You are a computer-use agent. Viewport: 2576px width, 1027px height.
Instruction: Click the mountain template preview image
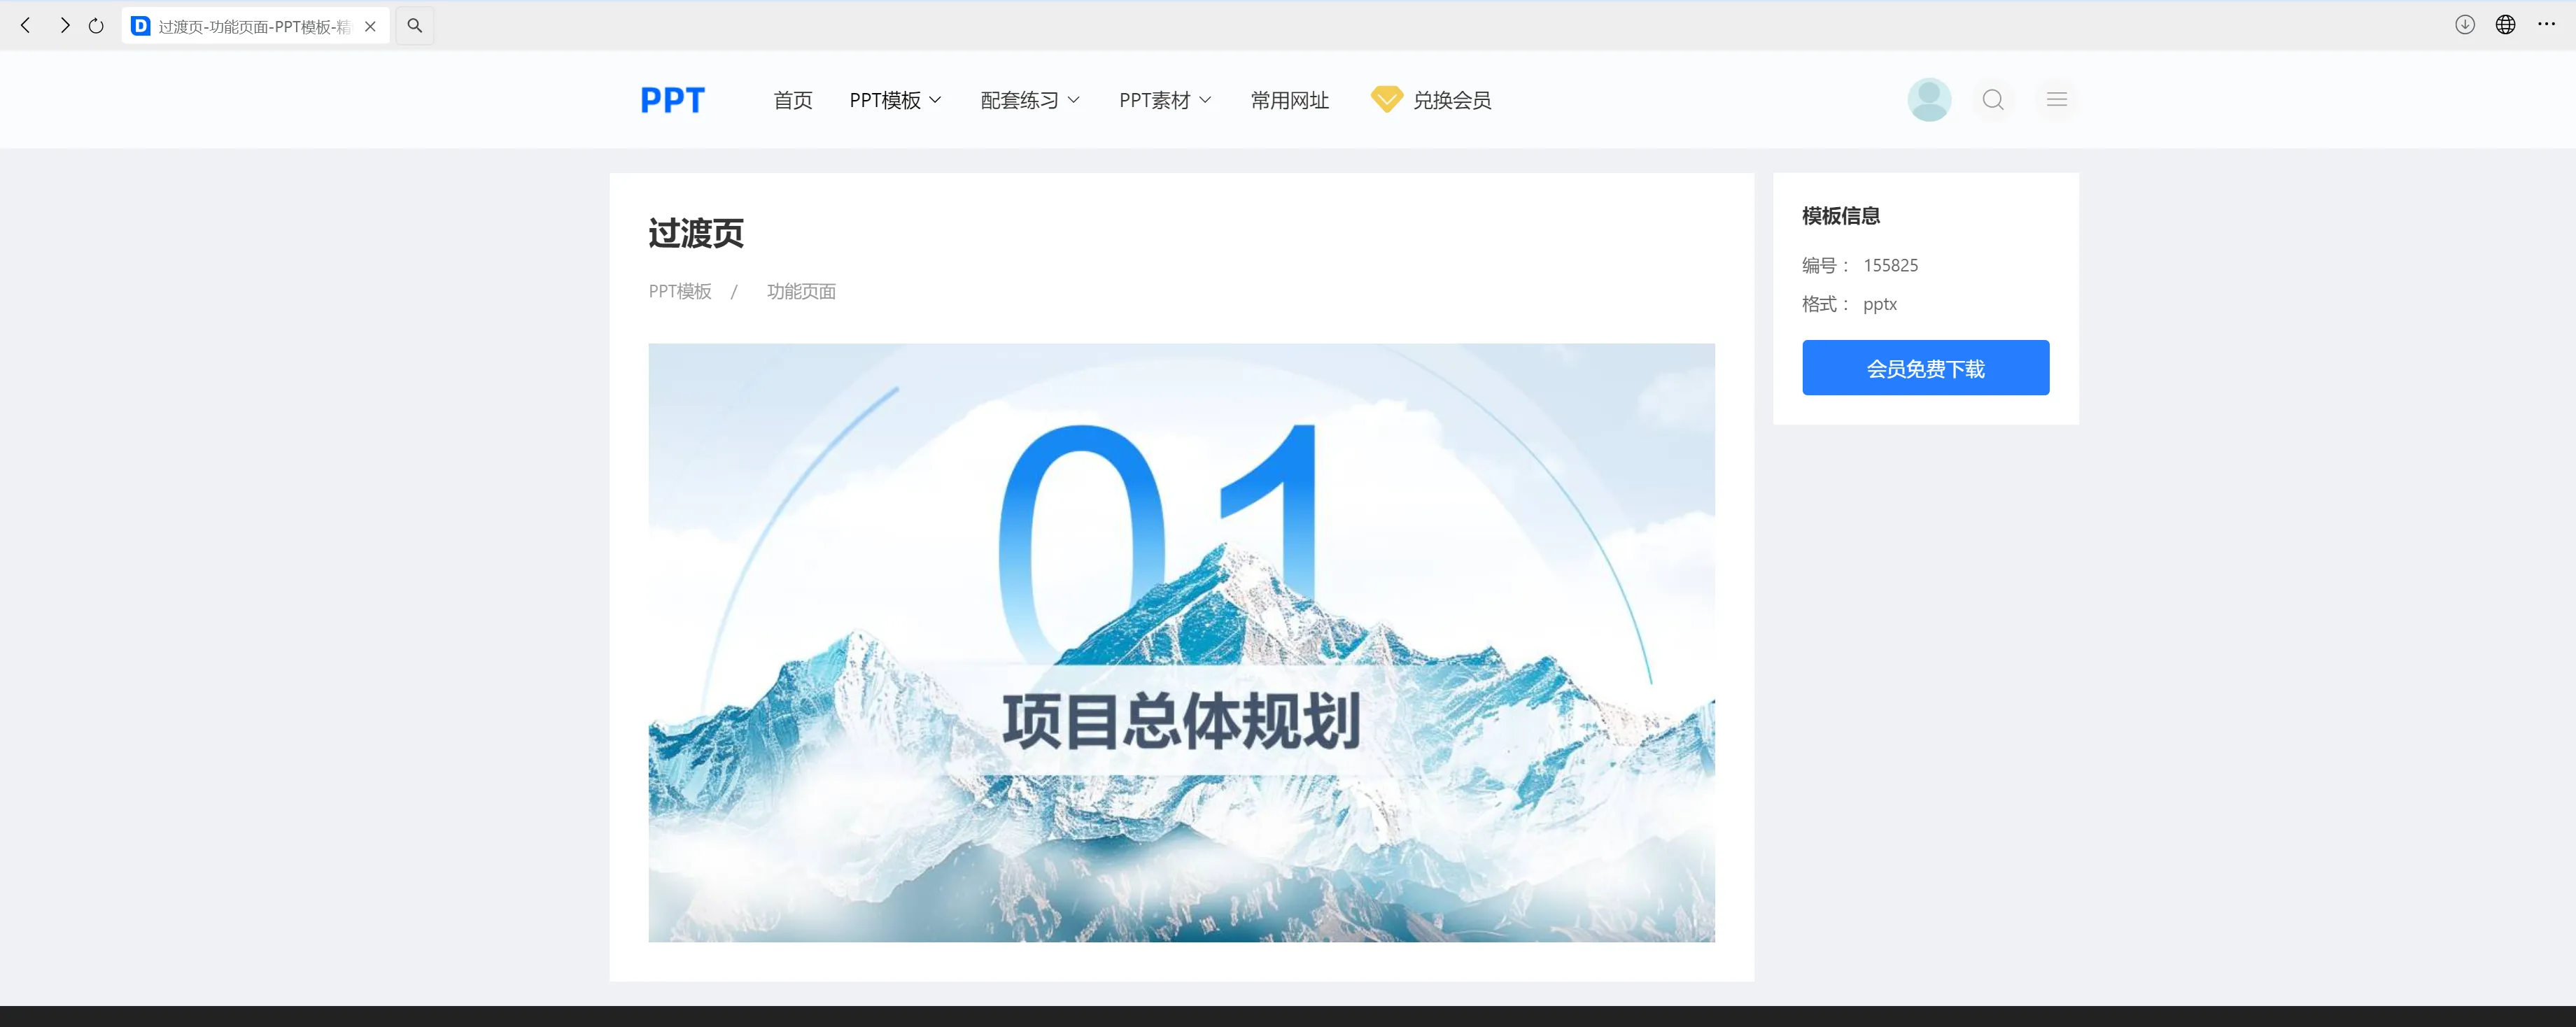pos(1181,642)
